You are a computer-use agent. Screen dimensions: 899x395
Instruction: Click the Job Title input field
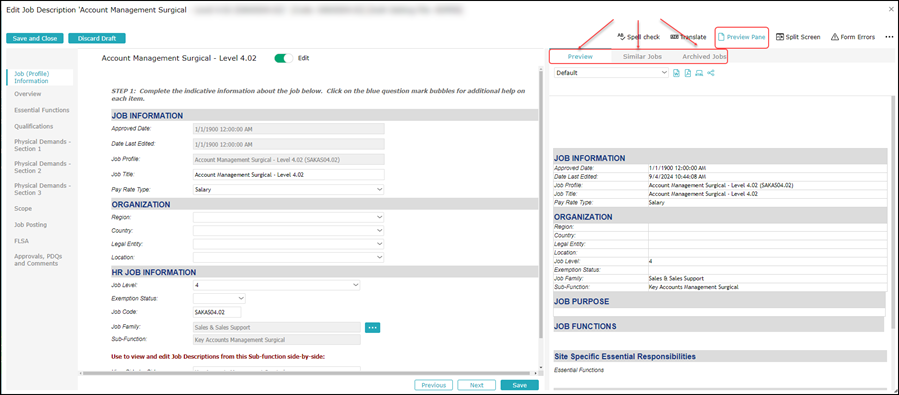tap(288, 174)
